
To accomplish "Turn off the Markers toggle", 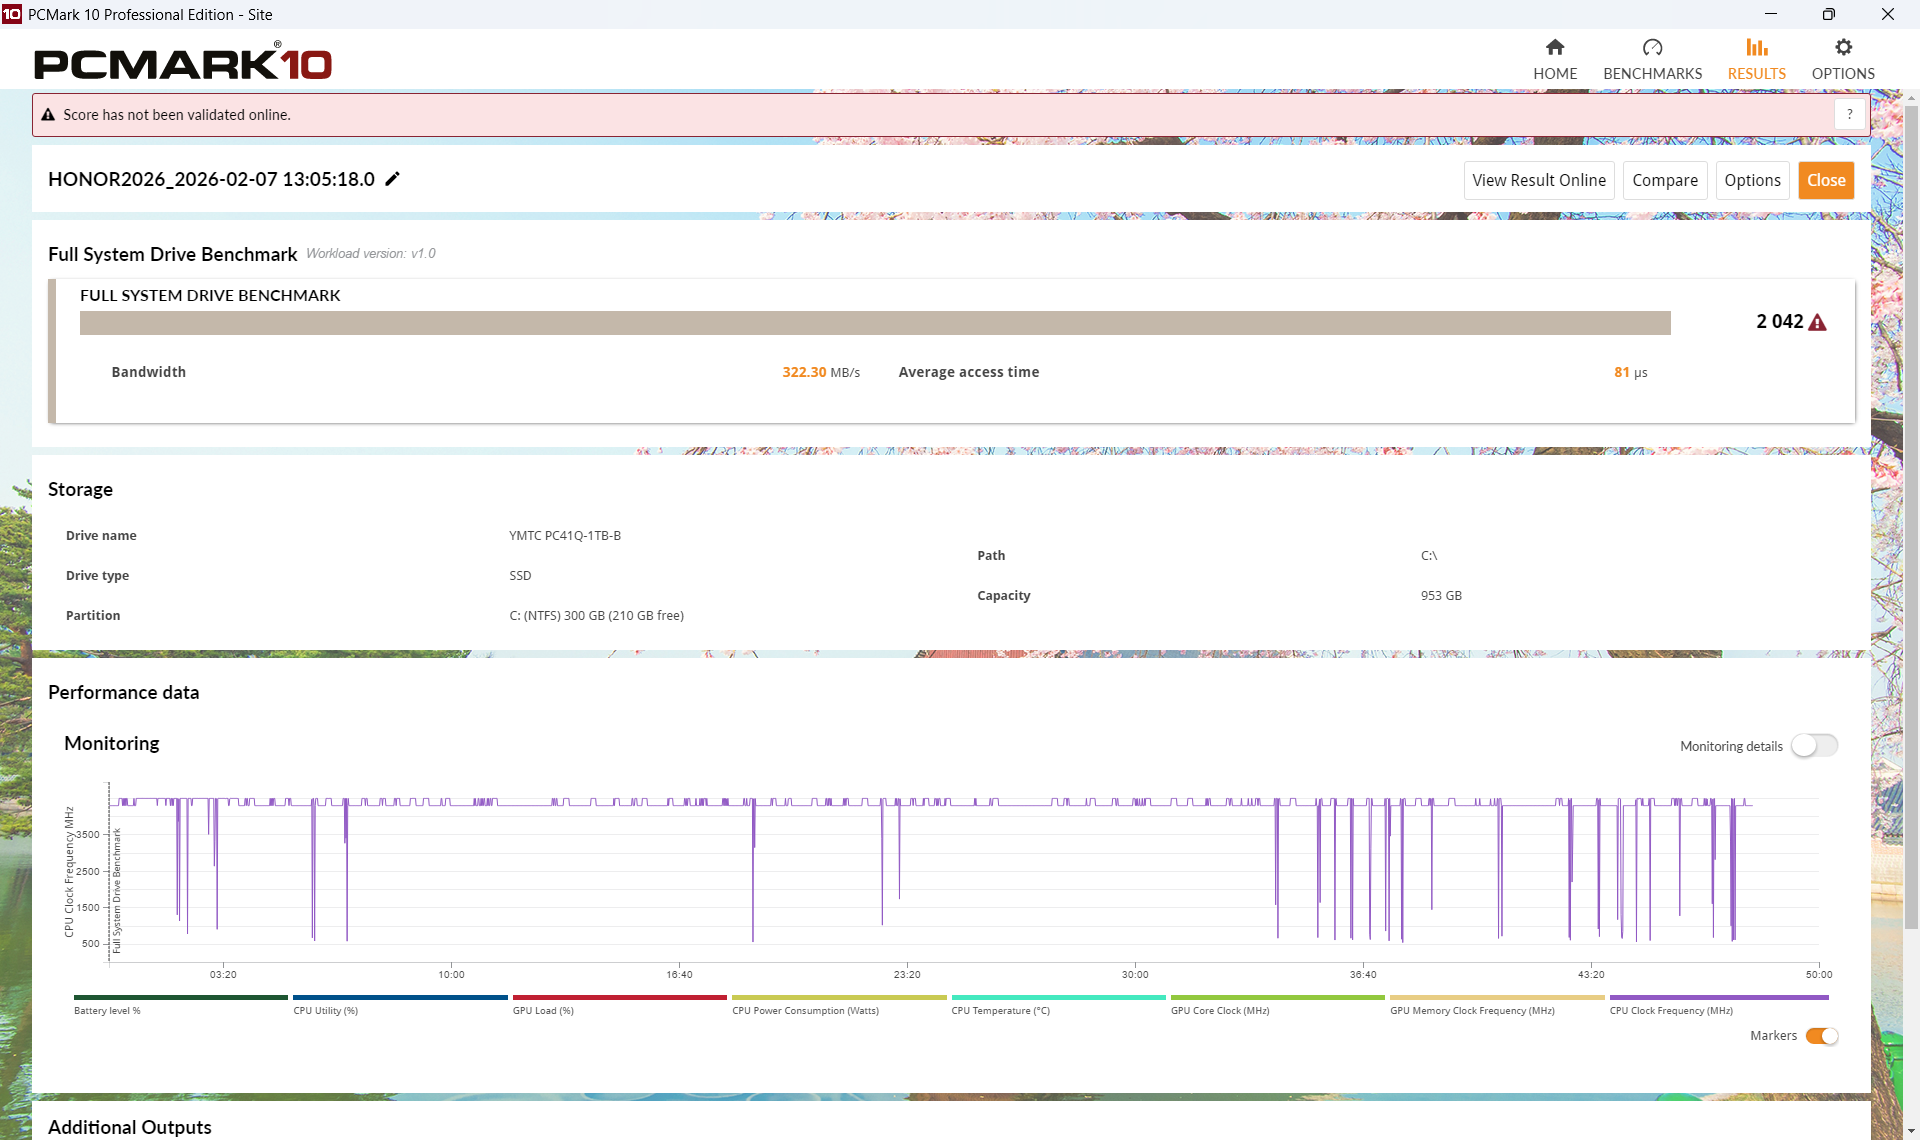I will pyautogui.click(x=1821, y=1036).
